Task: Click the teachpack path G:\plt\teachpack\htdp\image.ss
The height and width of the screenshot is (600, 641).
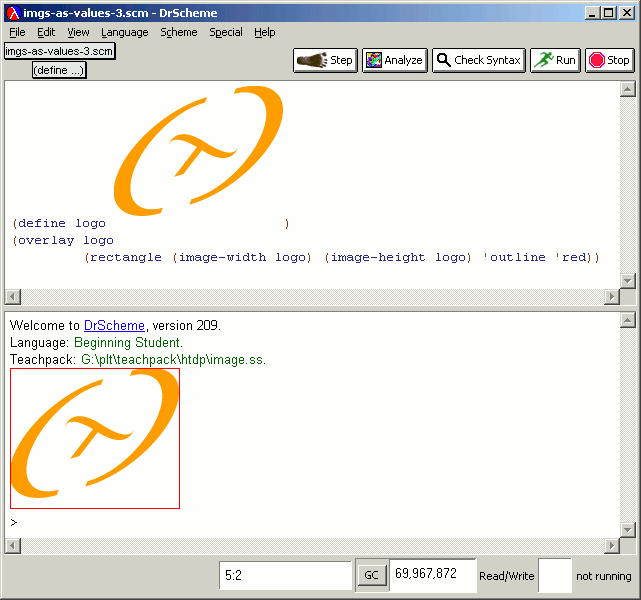Action: pyautogui.click(x=173, y=360)
